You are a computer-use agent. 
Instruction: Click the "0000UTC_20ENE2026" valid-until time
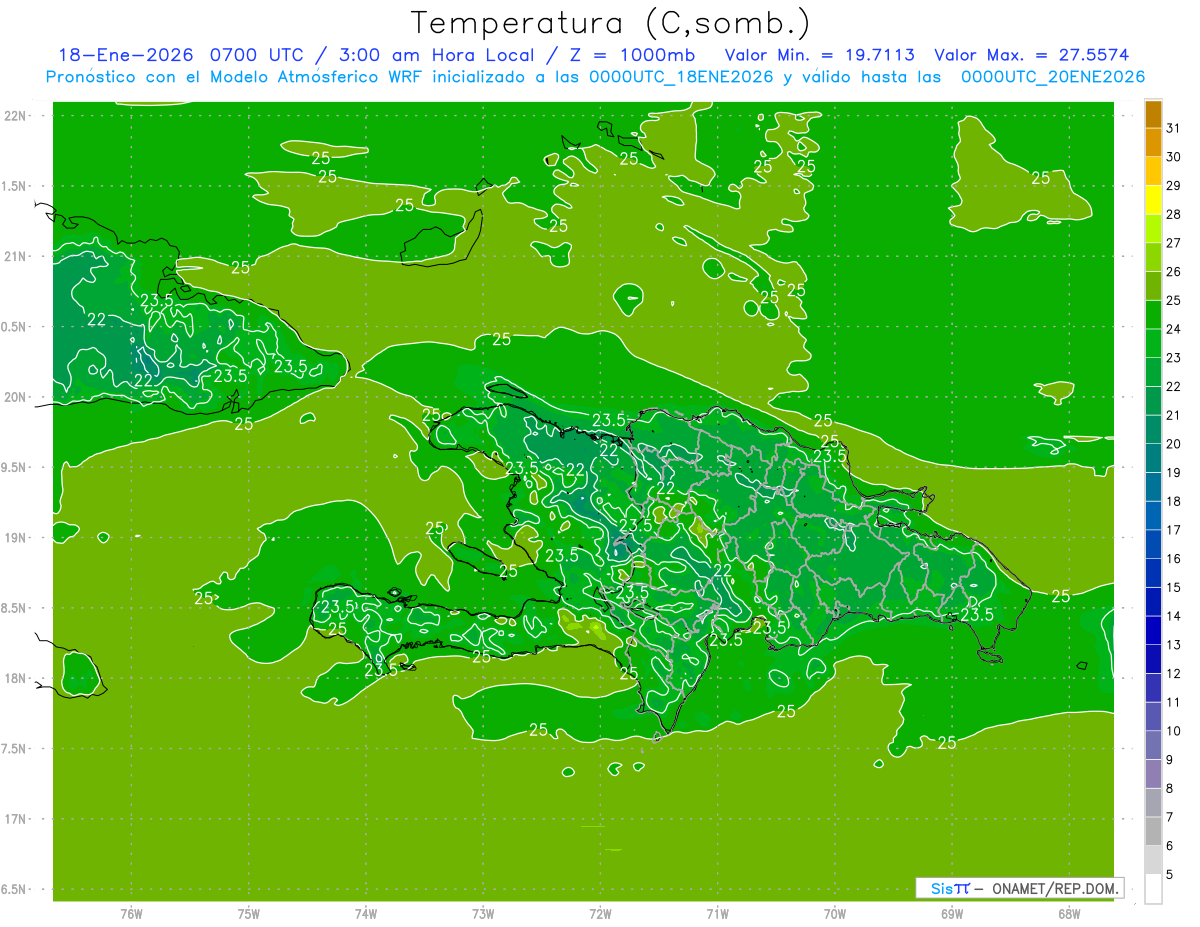click(1052, 77)
